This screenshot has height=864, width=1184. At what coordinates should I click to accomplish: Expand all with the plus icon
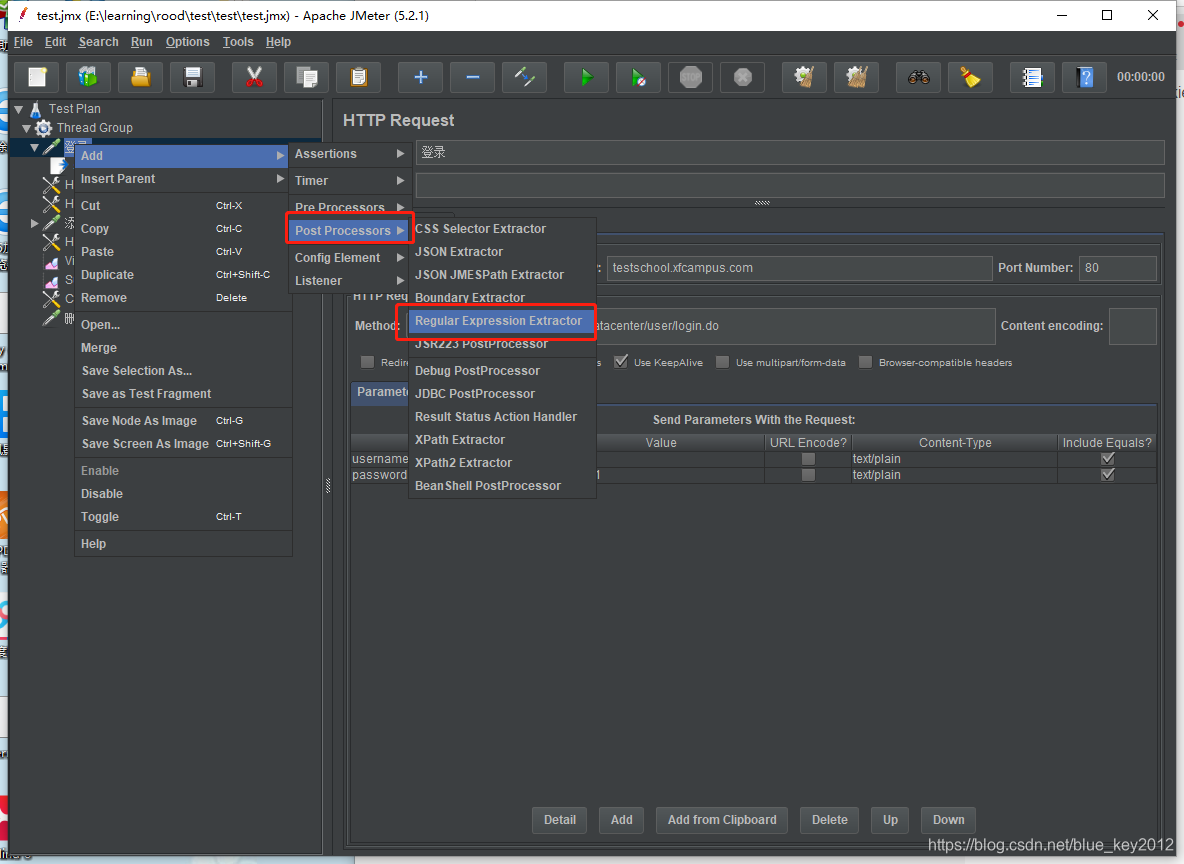(421, 77)
